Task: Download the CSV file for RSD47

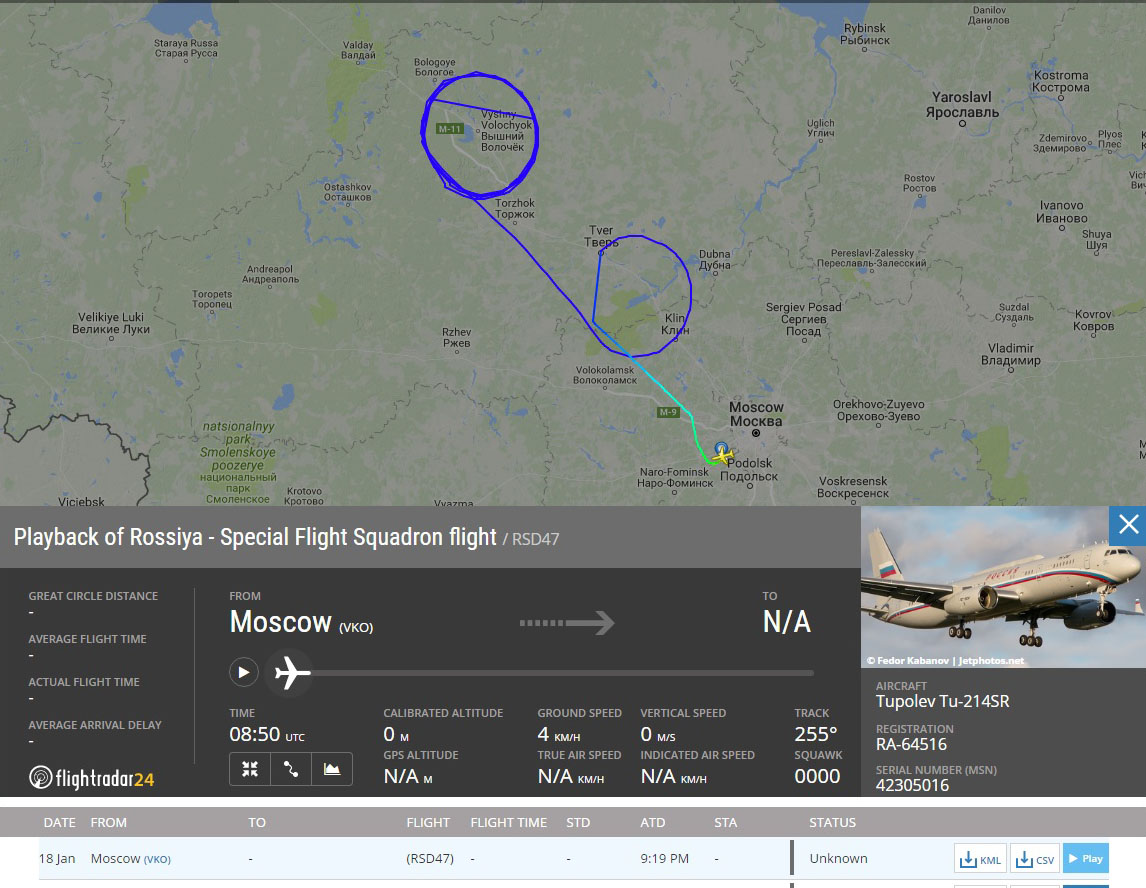Action: click(1036, 859)
